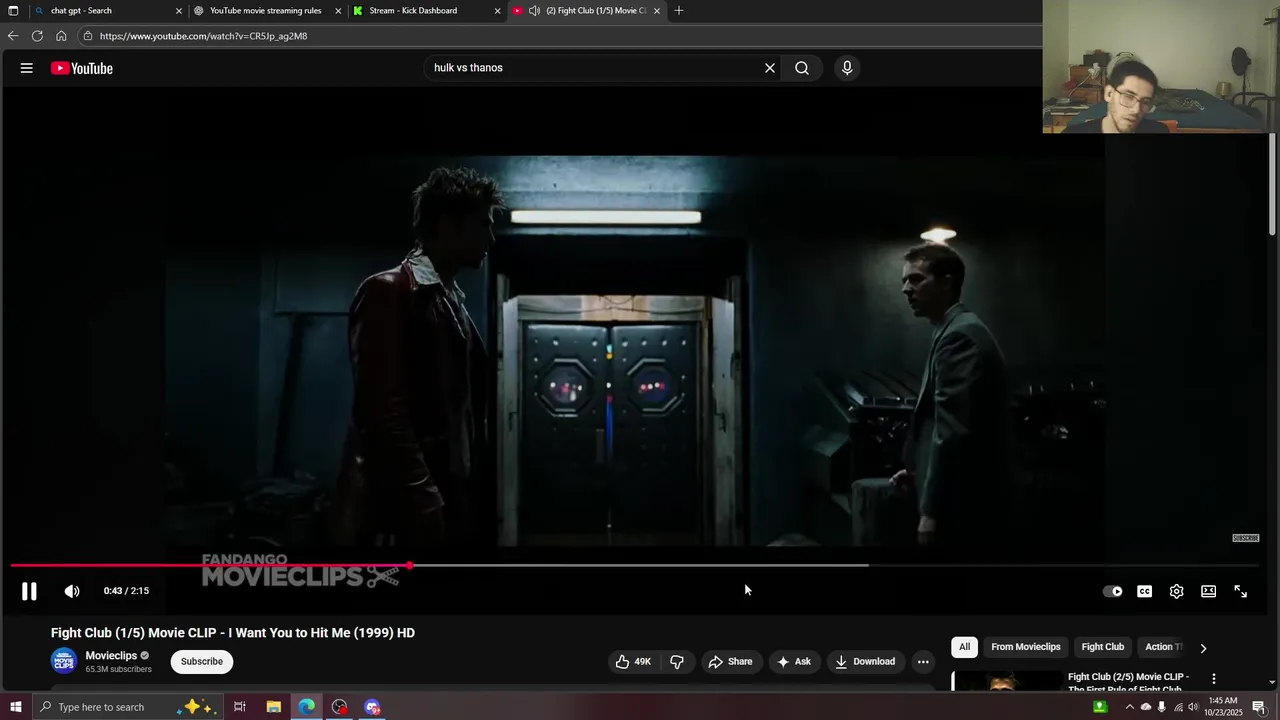The width and height of the screenshot is (1280, 720).
Task: Mute the video volume
Action: point(72,591)
